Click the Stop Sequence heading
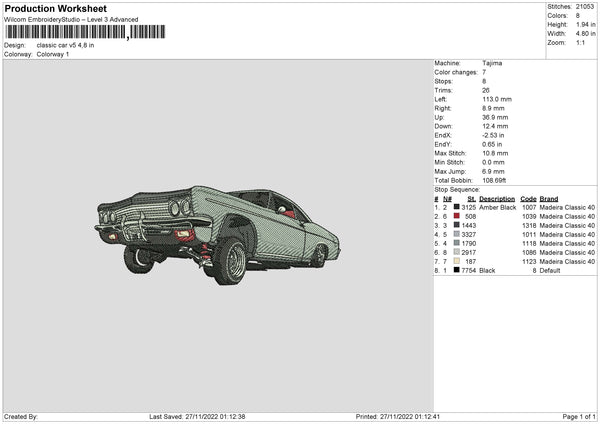The width and height of the screenshot is (600, 424). coord(457,188)
